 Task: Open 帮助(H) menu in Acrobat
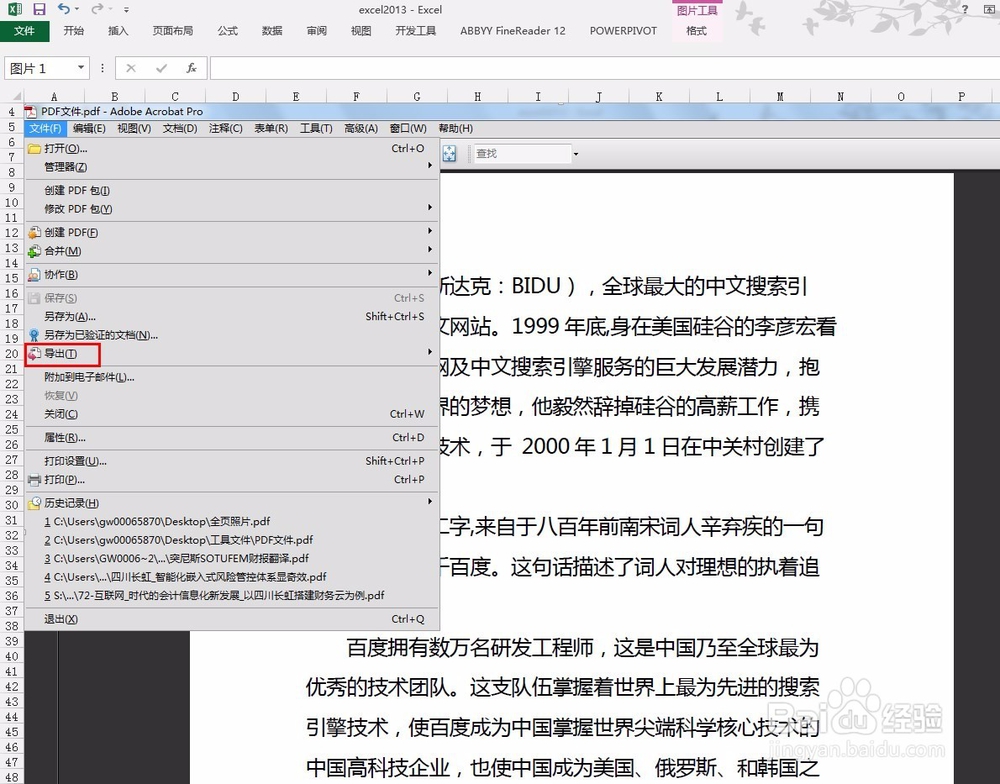455,128
